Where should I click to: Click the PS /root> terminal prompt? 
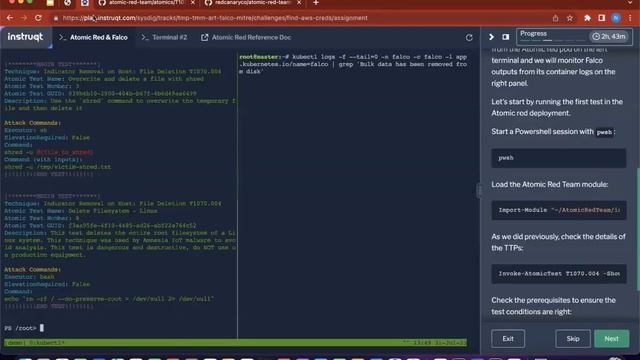coord(24,328)
